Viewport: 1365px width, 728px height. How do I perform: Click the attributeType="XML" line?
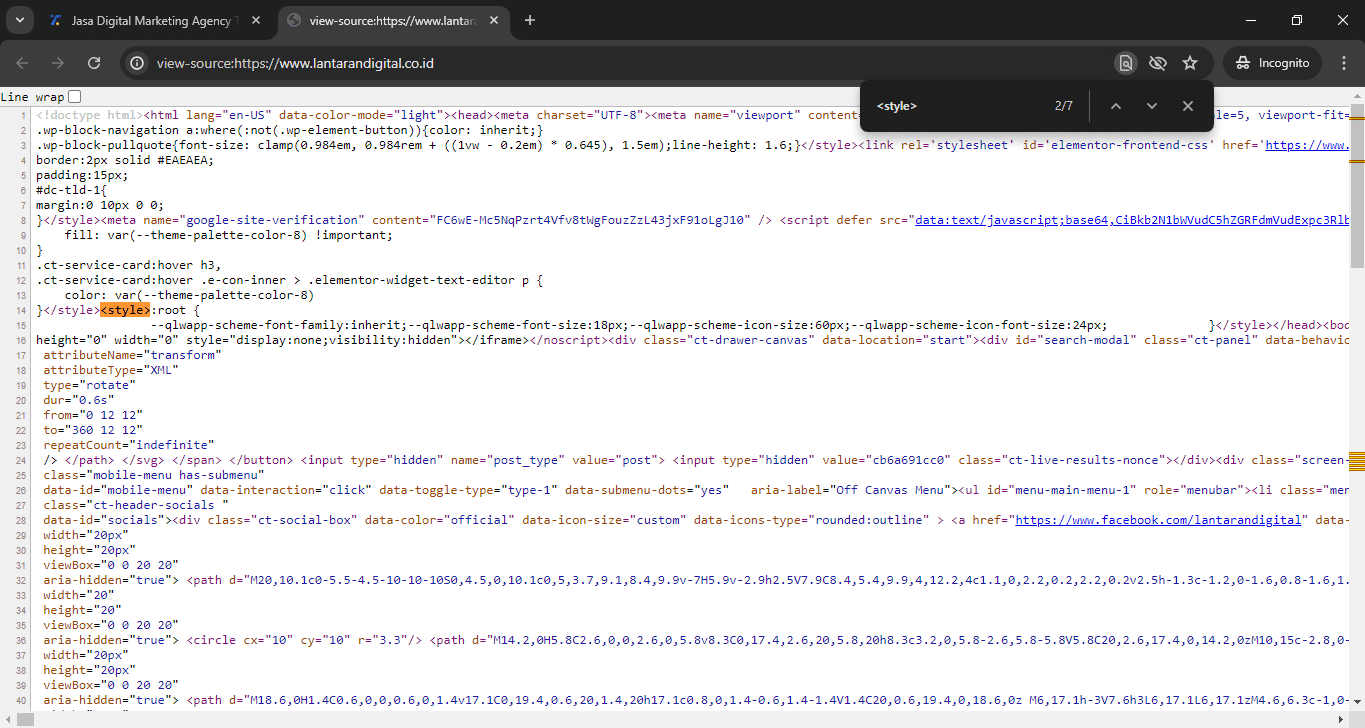tap(111, 370)
